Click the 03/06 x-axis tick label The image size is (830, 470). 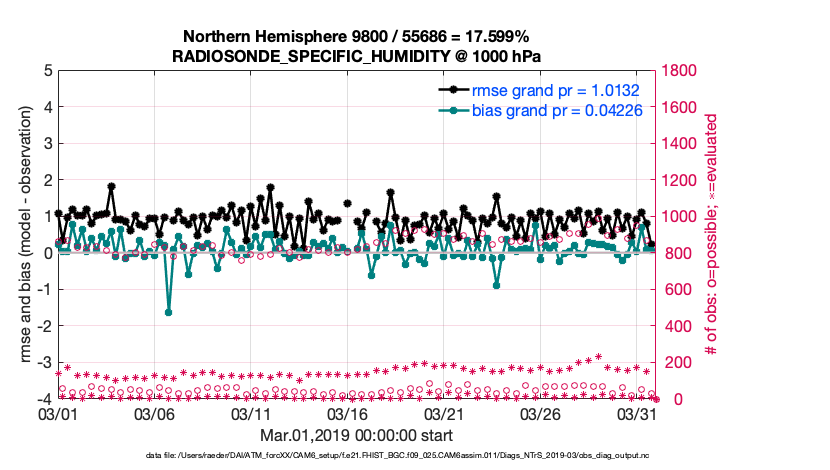pos(155,414)
